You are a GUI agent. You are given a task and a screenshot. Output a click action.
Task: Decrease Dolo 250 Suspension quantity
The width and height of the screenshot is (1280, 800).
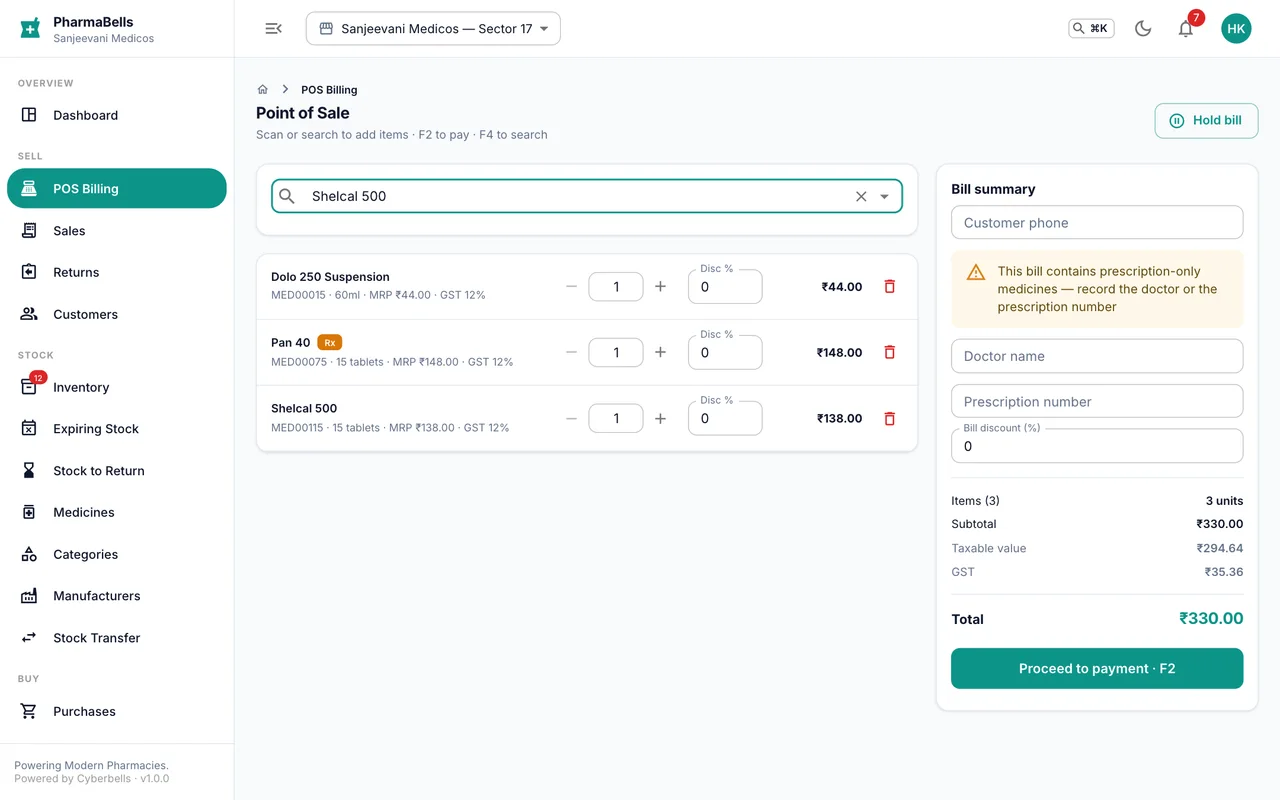pos(571,286)
